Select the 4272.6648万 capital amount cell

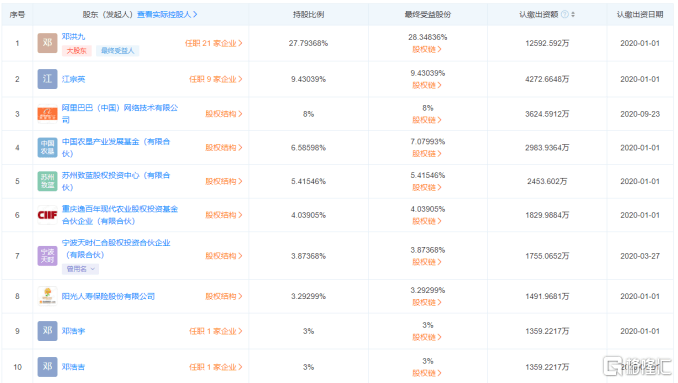[x=547, y=79]
